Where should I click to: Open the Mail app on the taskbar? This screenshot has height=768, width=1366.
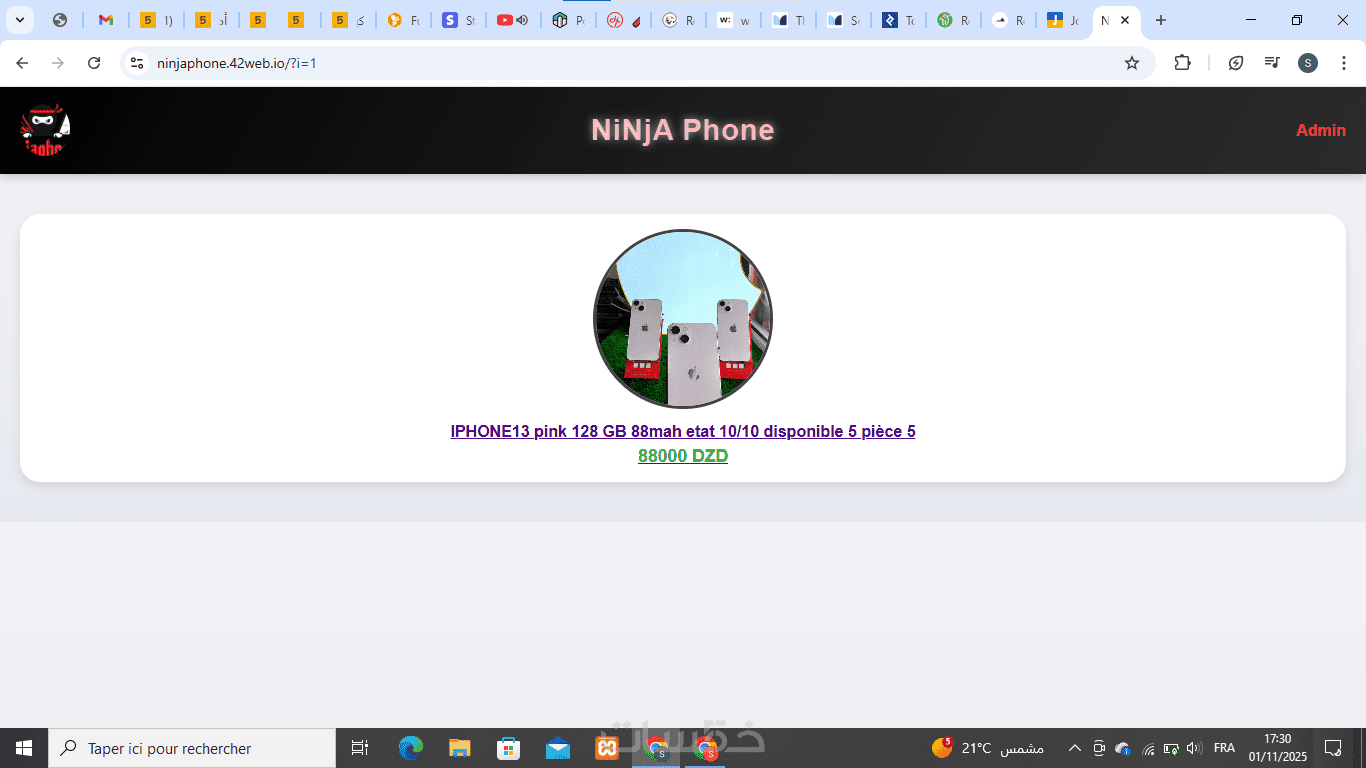click(558, 748)
